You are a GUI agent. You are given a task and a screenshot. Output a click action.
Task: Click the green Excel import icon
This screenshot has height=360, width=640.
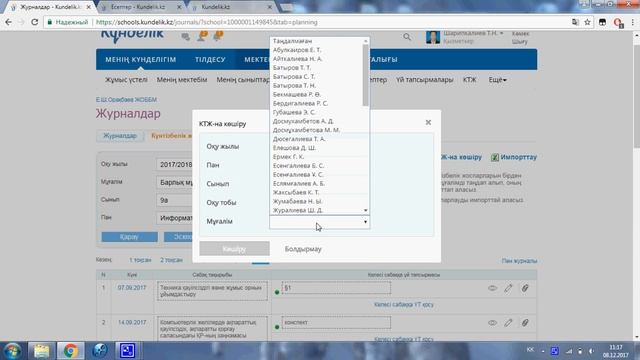tap(495, 157)
